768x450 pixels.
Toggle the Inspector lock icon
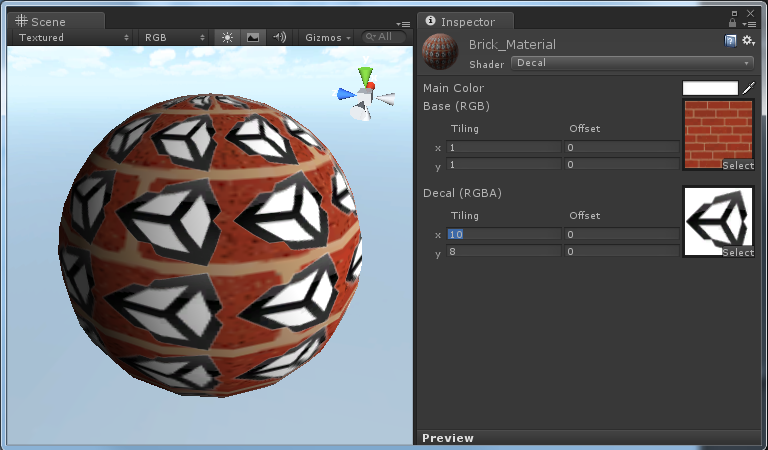coord(732,23)
